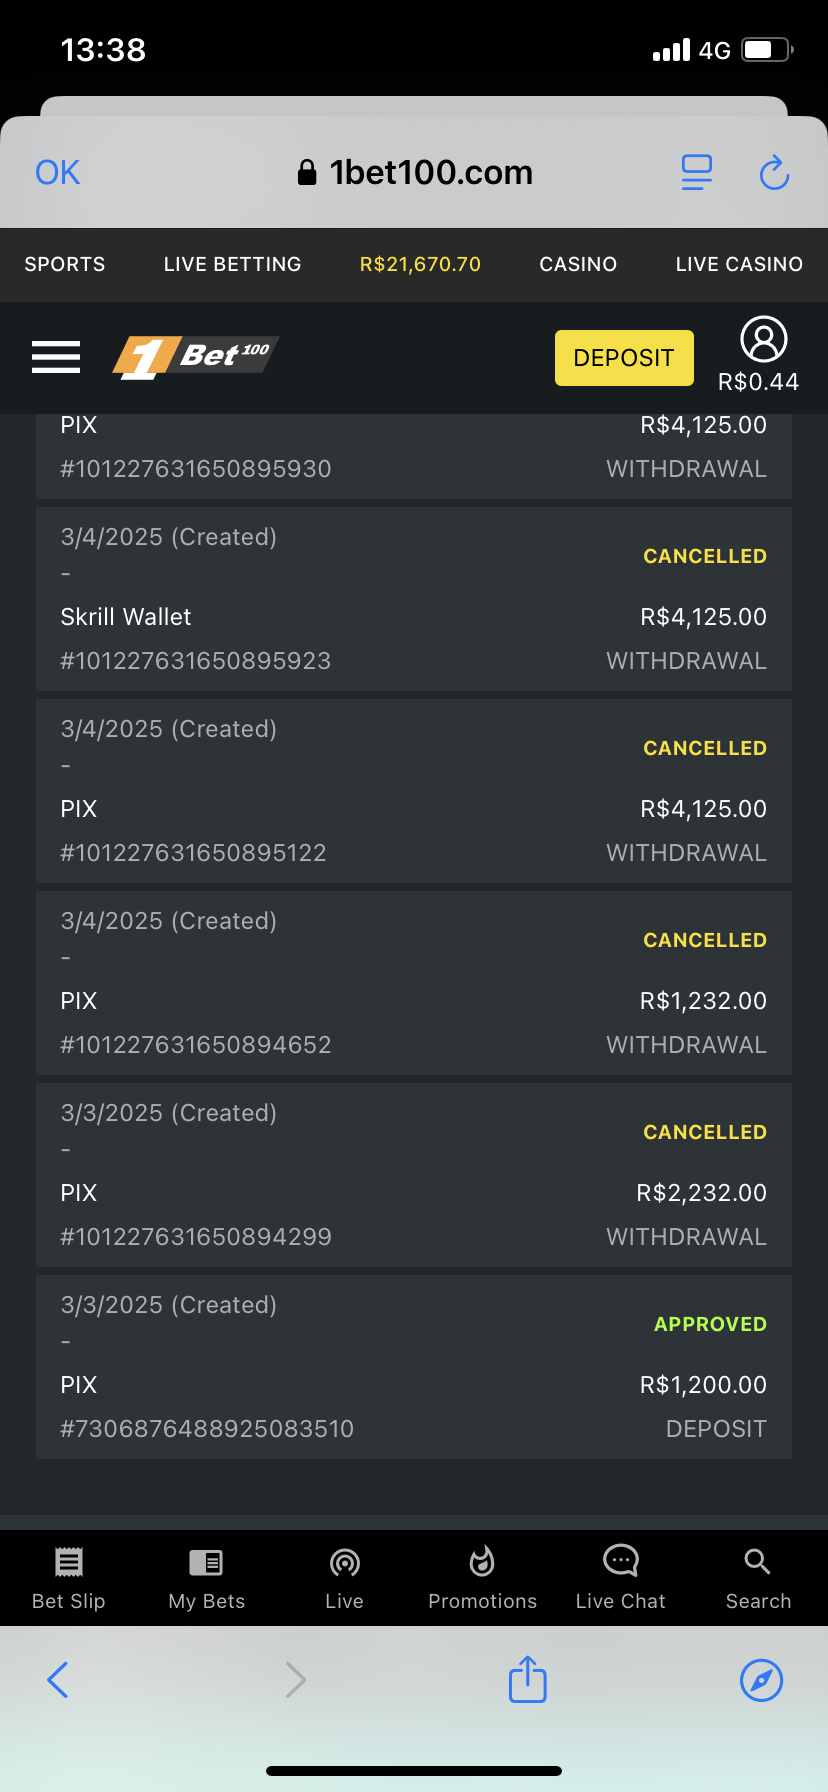Viewport: 828px width, 1792px height.
Task: Open browser reader/page options icon
Action: [696, 173]
